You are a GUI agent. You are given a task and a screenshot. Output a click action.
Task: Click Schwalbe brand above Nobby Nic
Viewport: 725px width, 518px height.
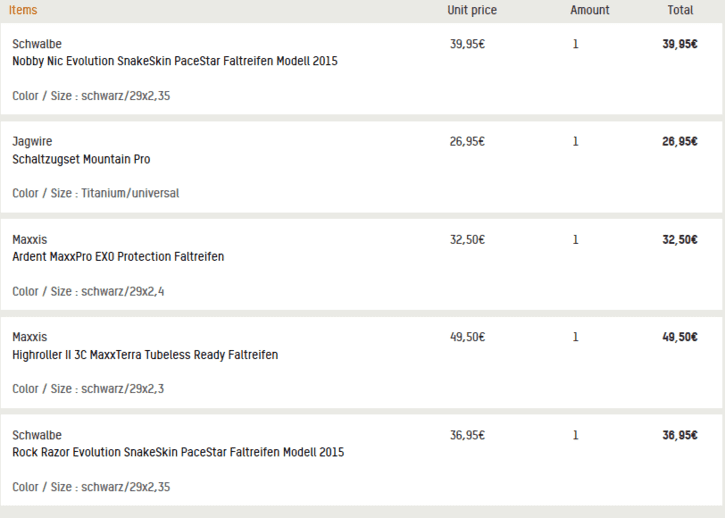click(x=37, y=44)
